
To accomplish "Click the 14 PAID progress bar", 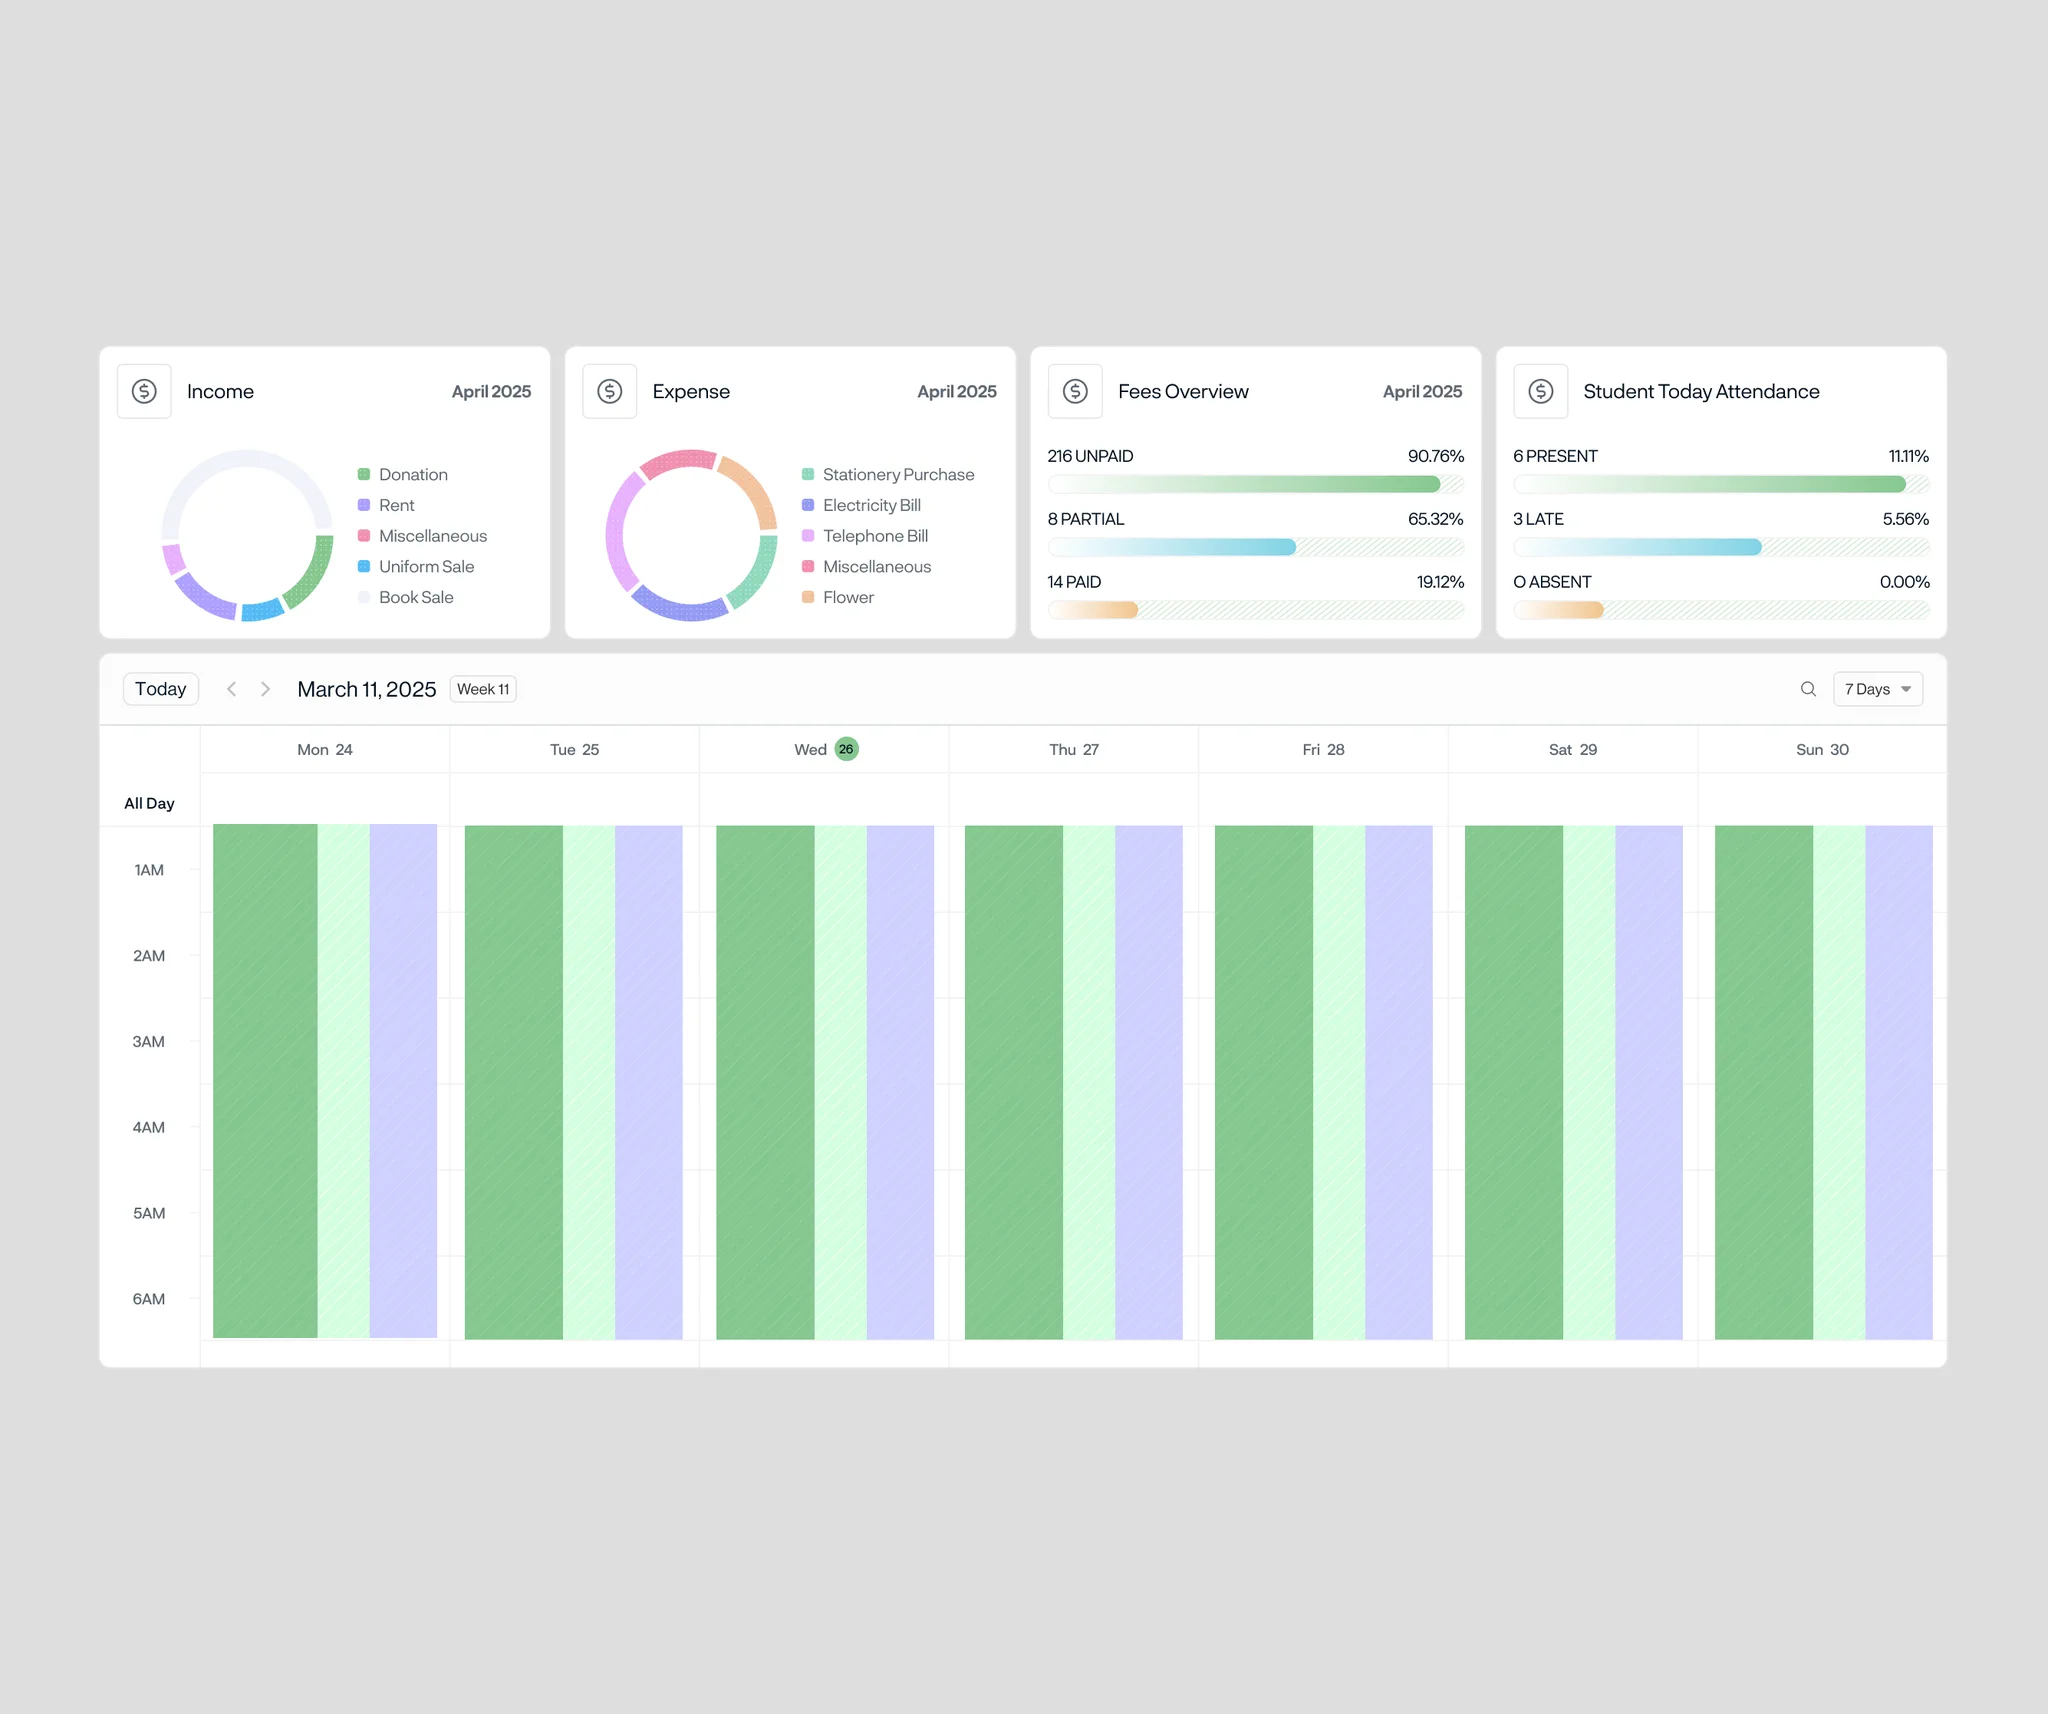I will [x=1256, y=610].
